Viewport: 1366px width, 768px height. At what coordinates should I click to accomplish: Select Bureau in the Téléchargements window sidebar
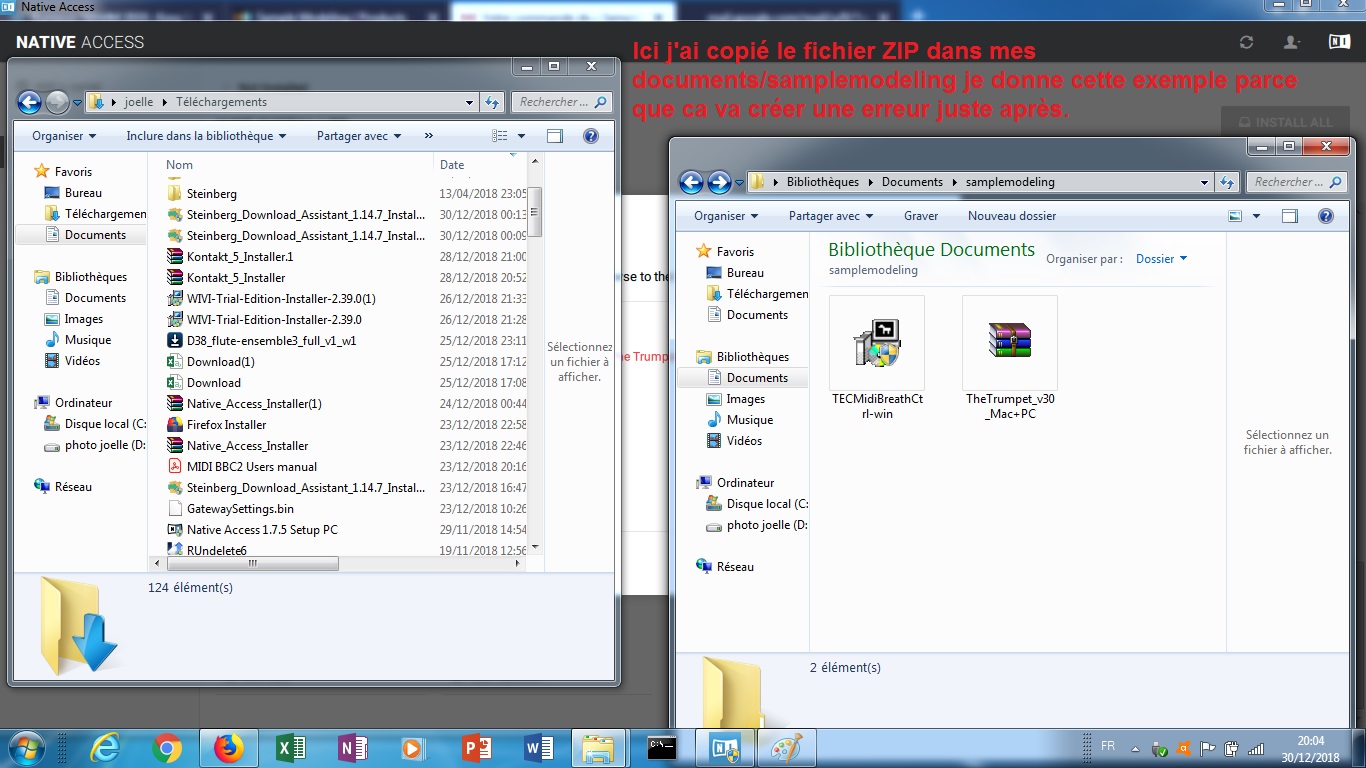tap(83, 193)
